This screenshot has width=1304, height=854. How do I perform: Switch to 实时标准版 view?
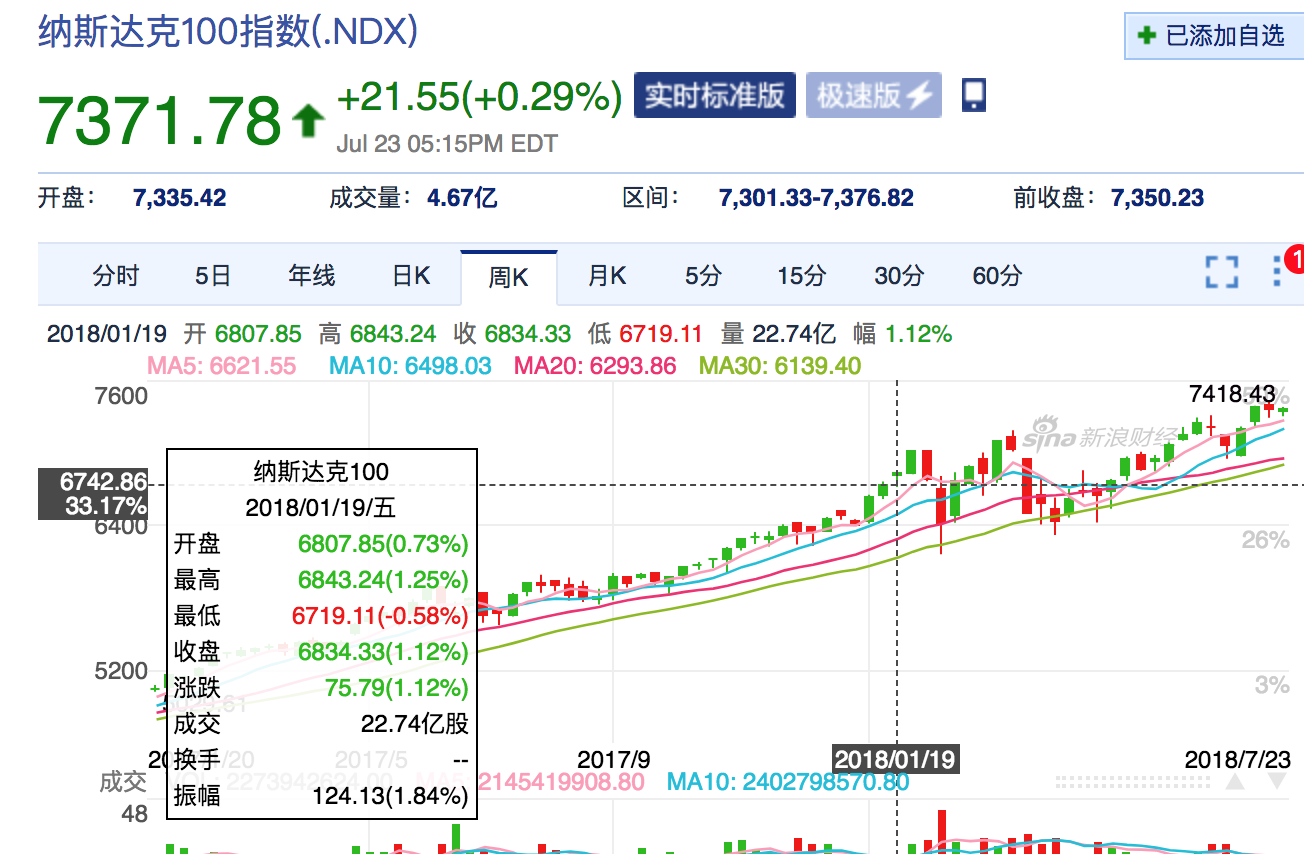point(715,96)
